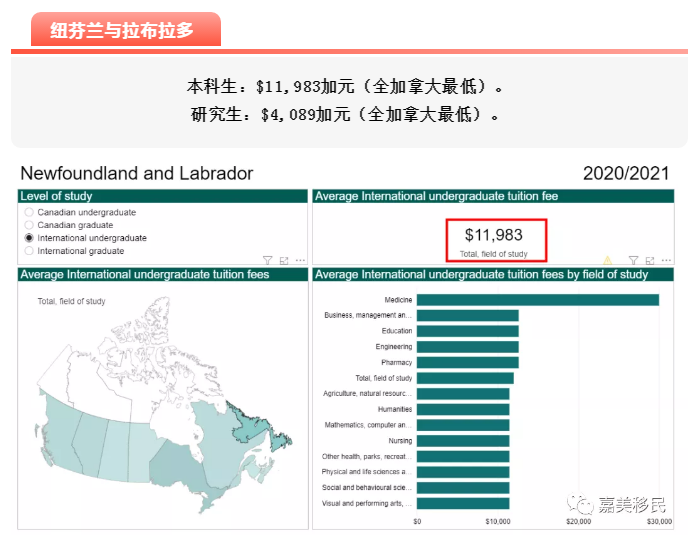
Task: Click the filter icon in Level of study panel
Action: coord(267,260)
